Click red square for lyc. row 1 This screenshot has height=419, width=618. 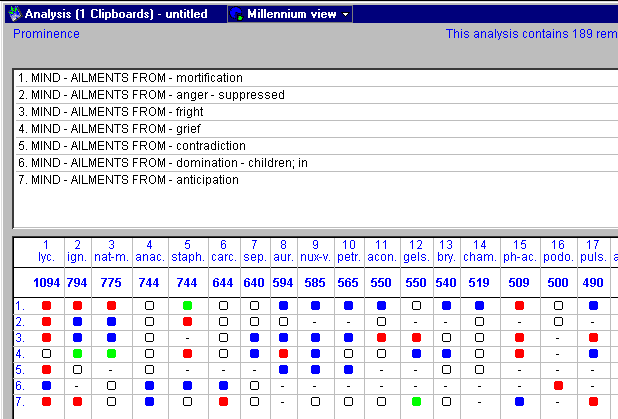click(47, 305)
